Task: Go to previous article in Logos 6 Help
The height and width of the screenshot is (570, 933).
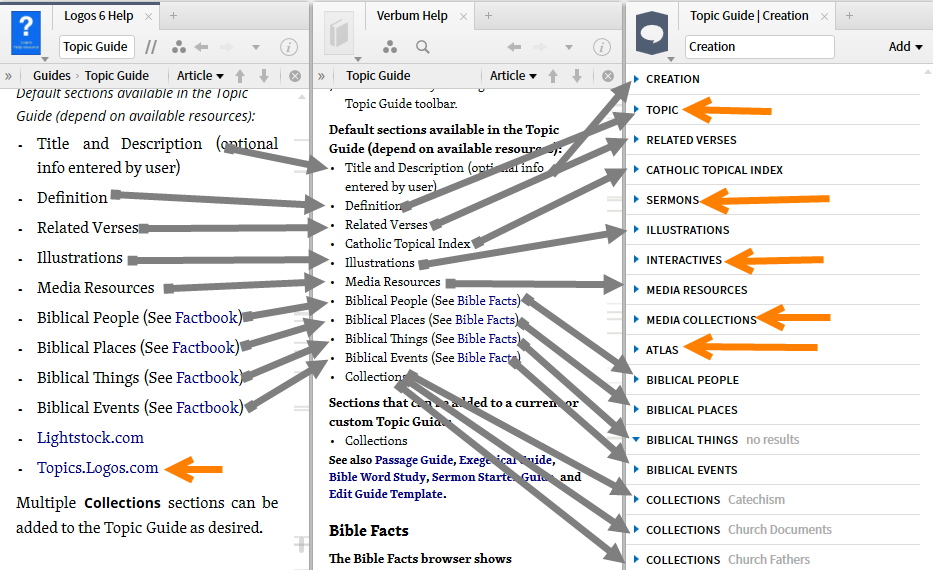Action: pyautogui.click(x=240, y=76)
